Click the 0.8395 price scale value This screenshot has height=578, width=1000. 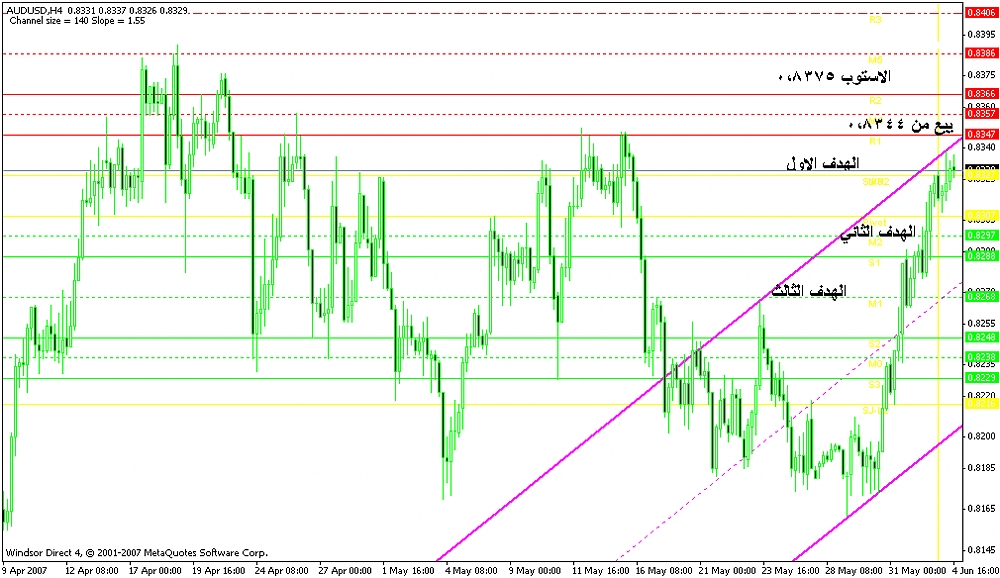coord(982,34)
